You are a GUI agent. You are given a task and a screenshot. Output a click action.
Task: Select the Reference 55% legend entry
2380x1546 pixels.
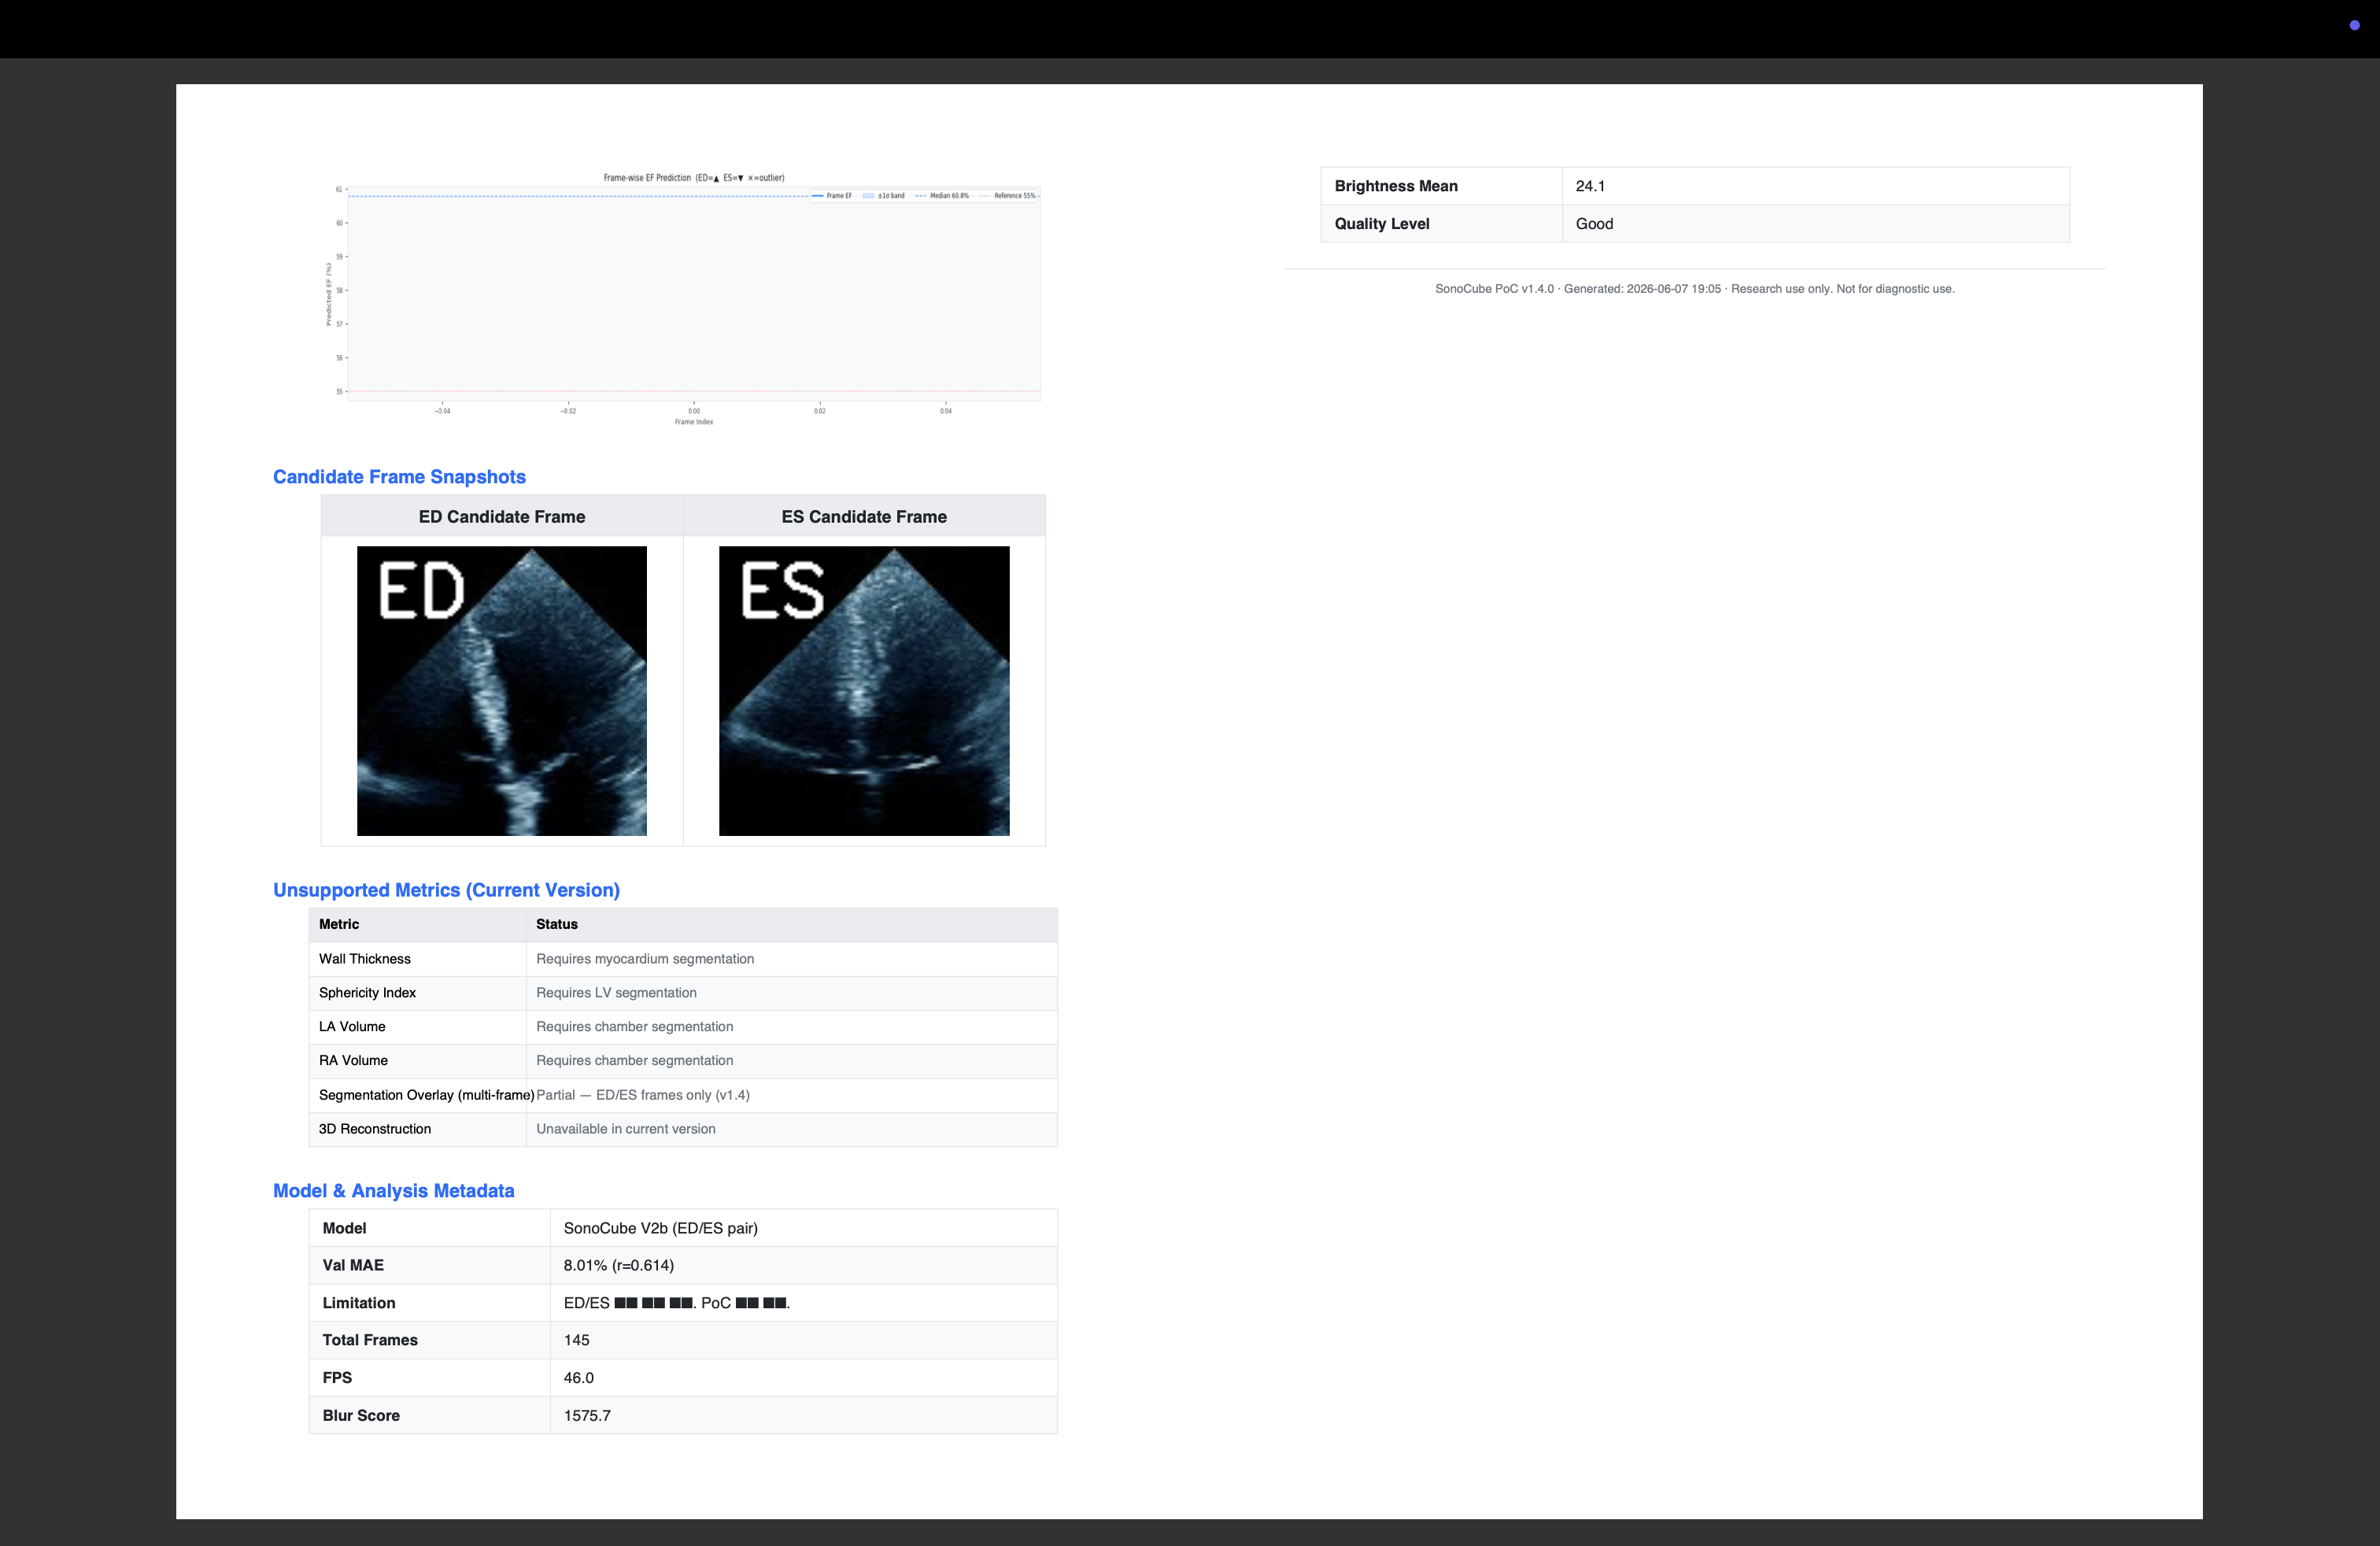[x=1008, y=196]
